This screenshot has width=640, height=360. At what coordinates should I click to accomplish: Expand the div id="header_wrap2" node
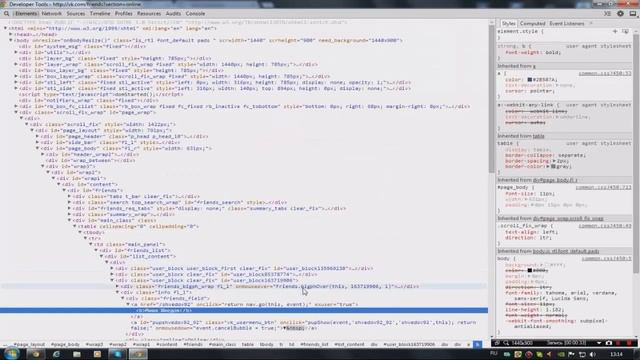43,154
